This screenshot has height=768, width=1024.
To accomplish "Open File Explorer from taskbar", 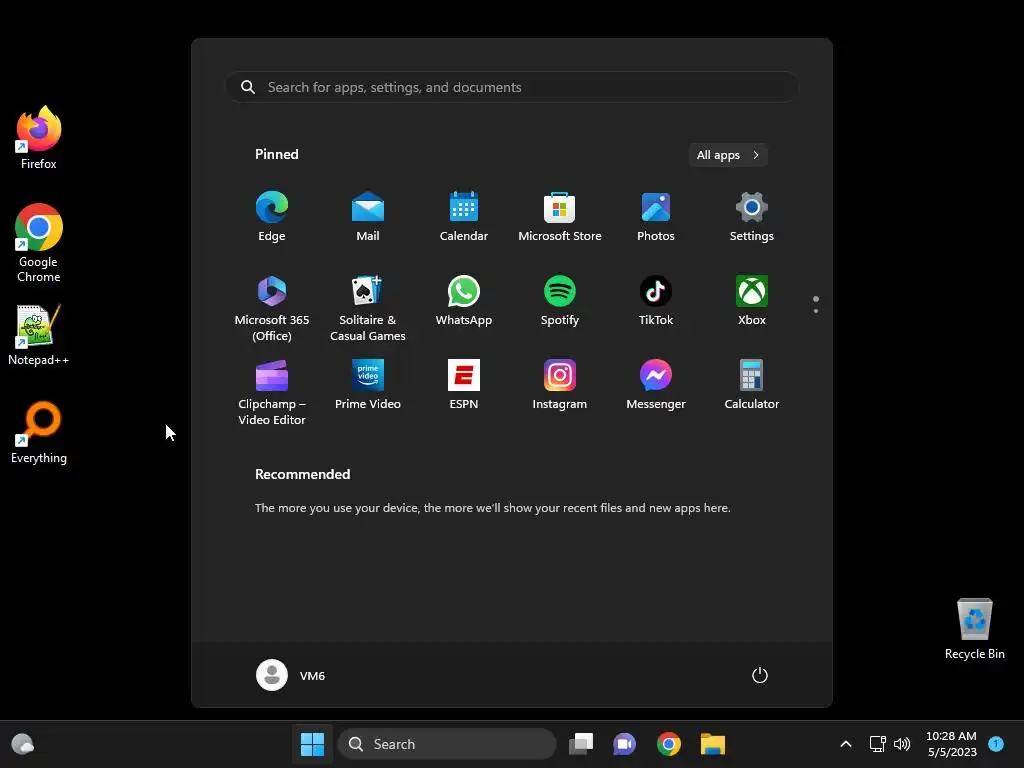I will tap(712, 744).
